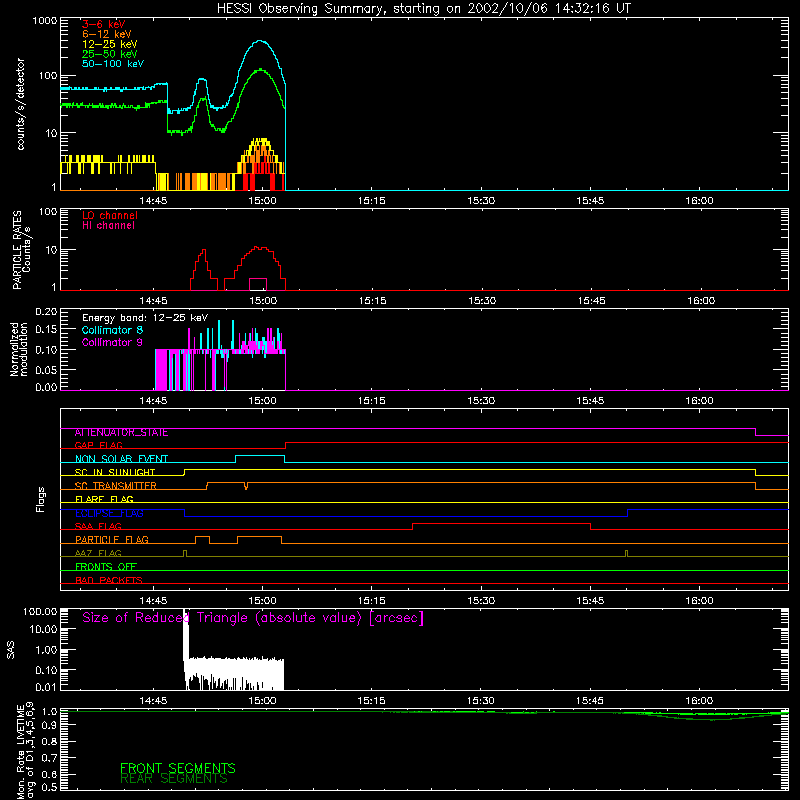Click the peak of the green 25-50 keV curve
This screenshot has width=800, height=800.
[261, 69]
